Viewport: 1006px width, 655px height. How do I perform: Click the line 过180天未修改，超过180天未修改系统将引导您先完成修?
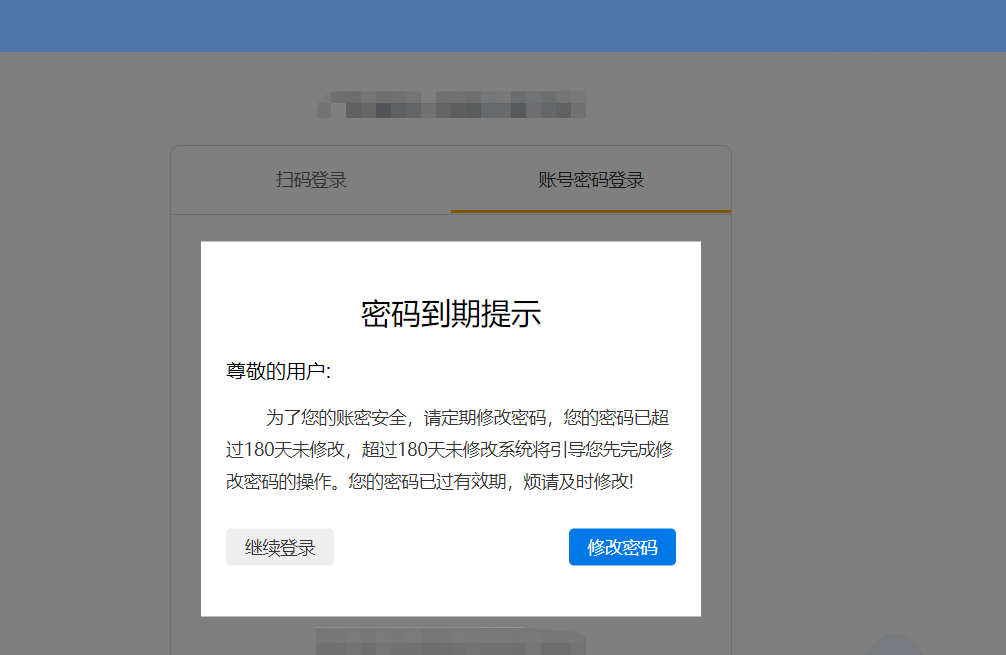pos(449,450)
